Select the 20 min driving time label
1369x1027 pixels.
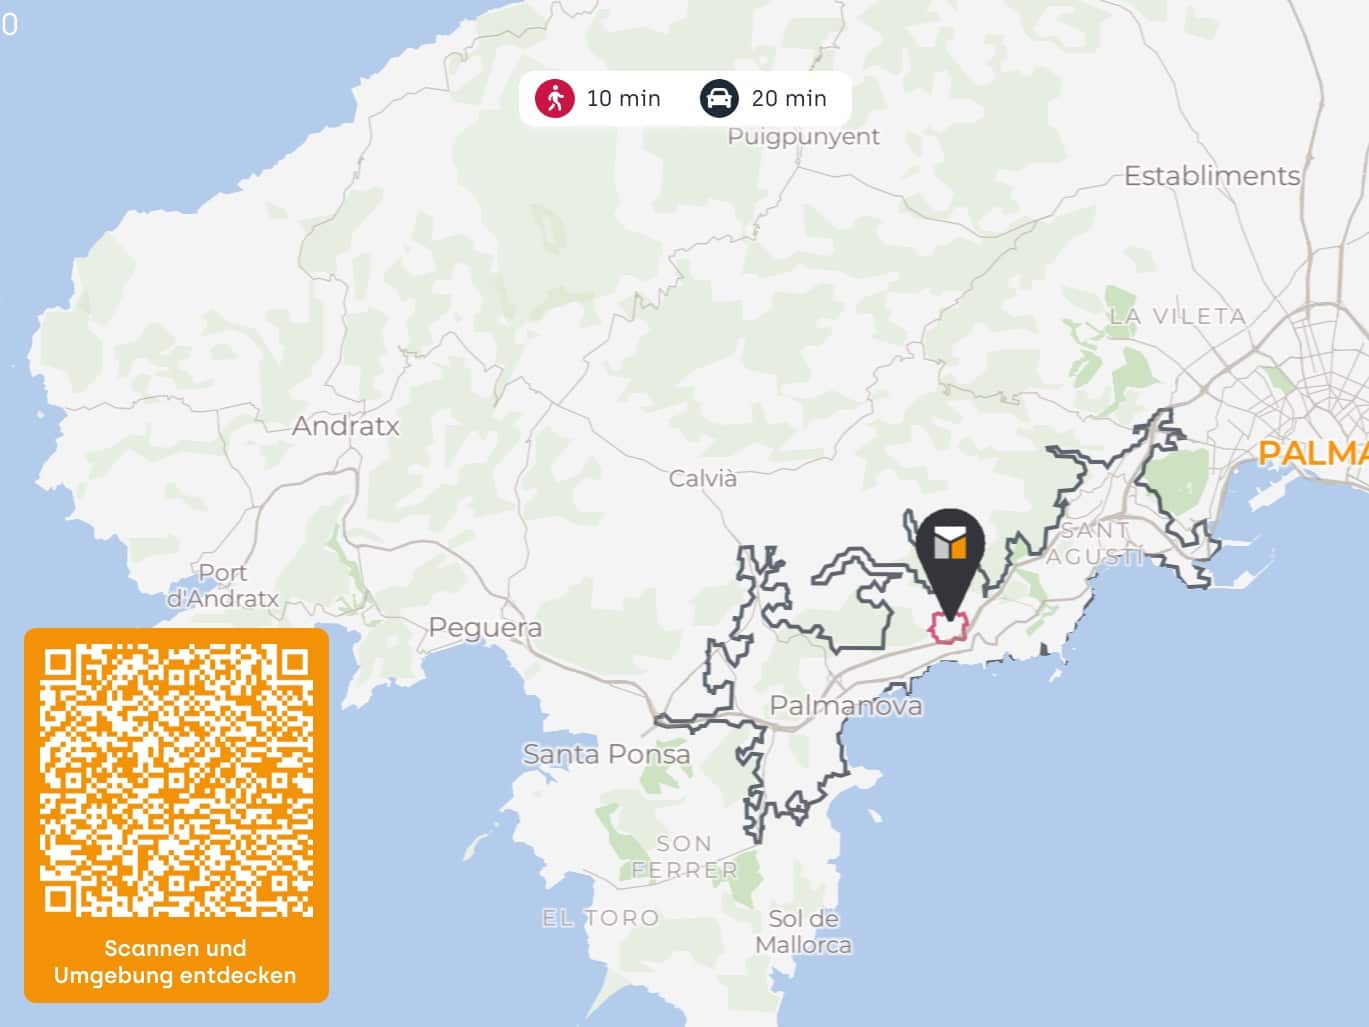(x=789, y=98)
